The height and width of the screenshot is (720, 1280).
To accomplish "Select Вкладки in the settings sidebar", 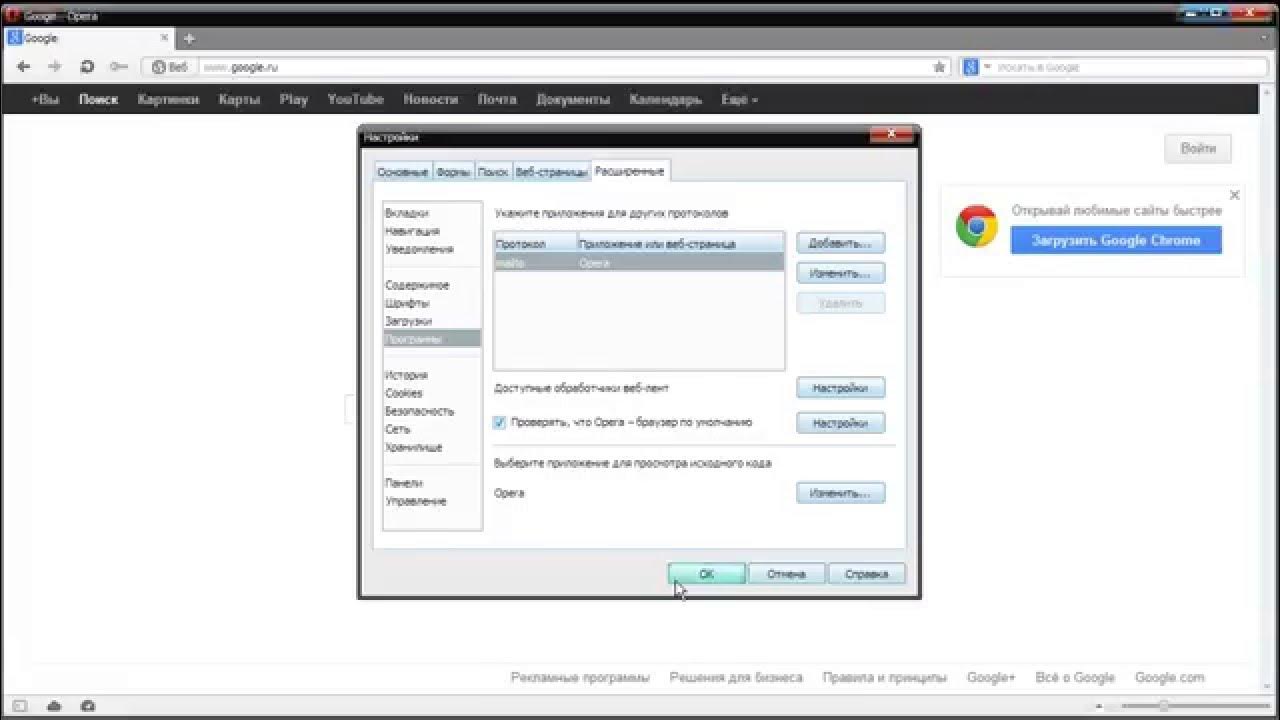I will pos(432,213).
